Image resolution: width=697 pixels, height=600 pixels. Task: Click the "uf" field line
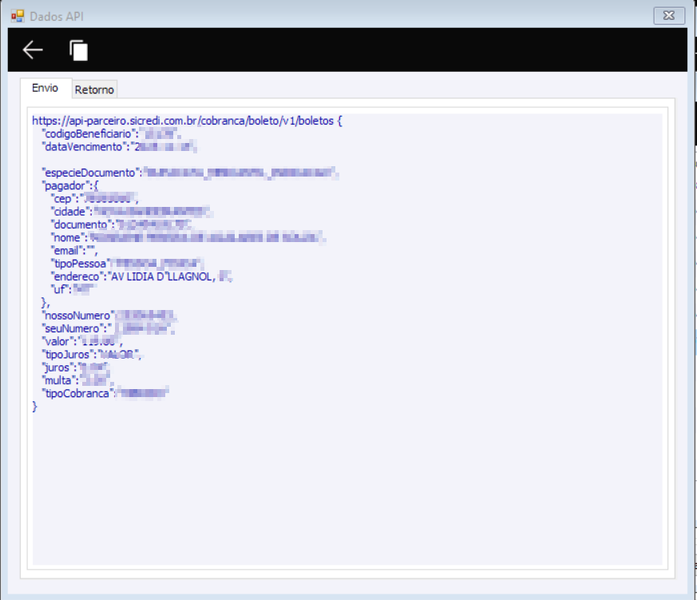(72, 289)
